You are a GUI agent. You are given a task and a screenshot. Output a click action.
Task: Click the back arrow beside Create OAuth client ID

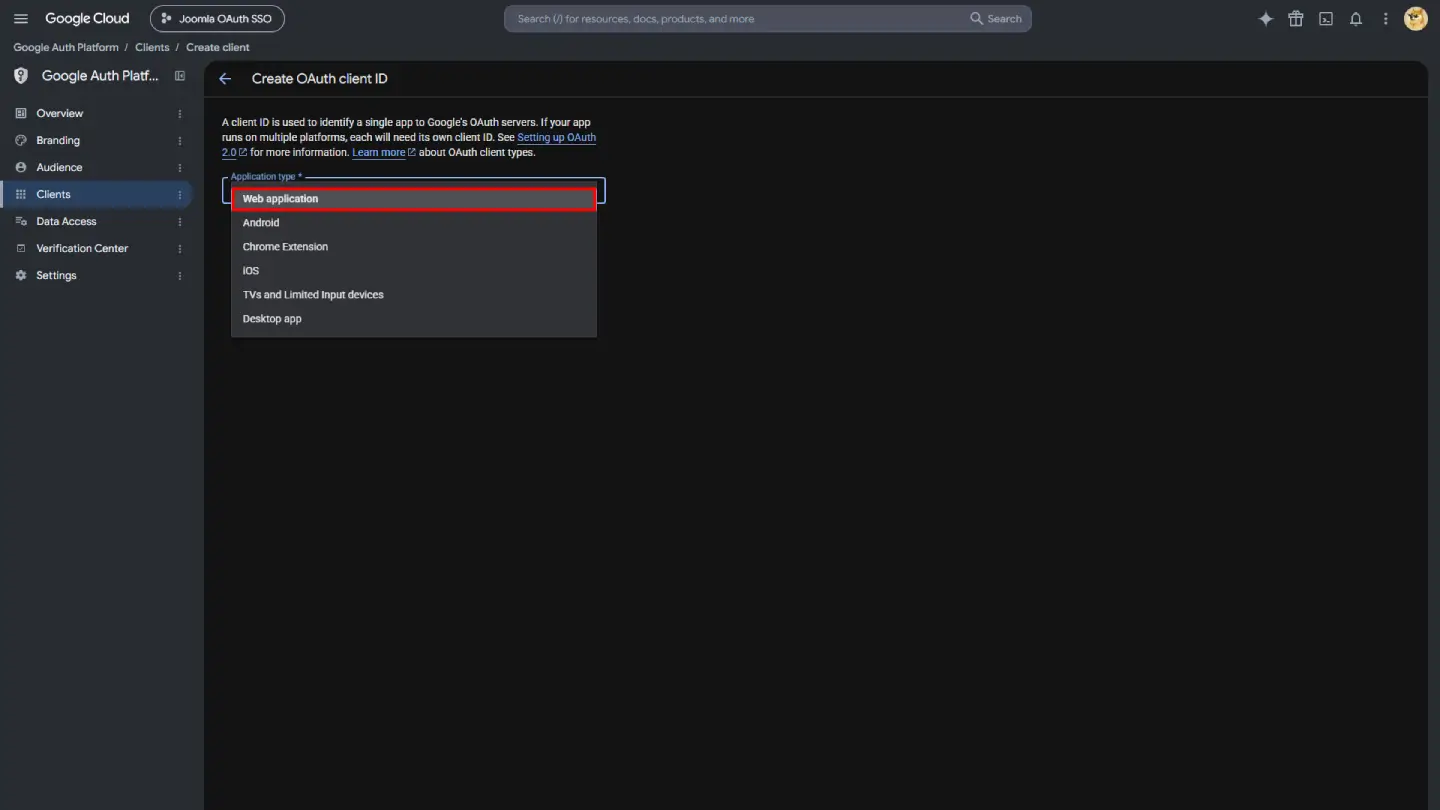225,79
